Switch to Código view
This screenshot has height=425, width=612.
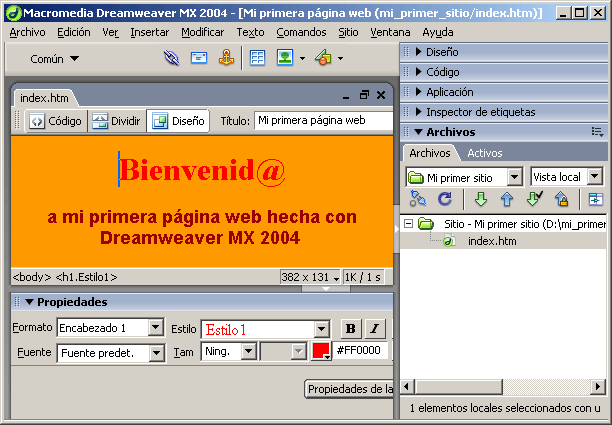click(55, 121)
